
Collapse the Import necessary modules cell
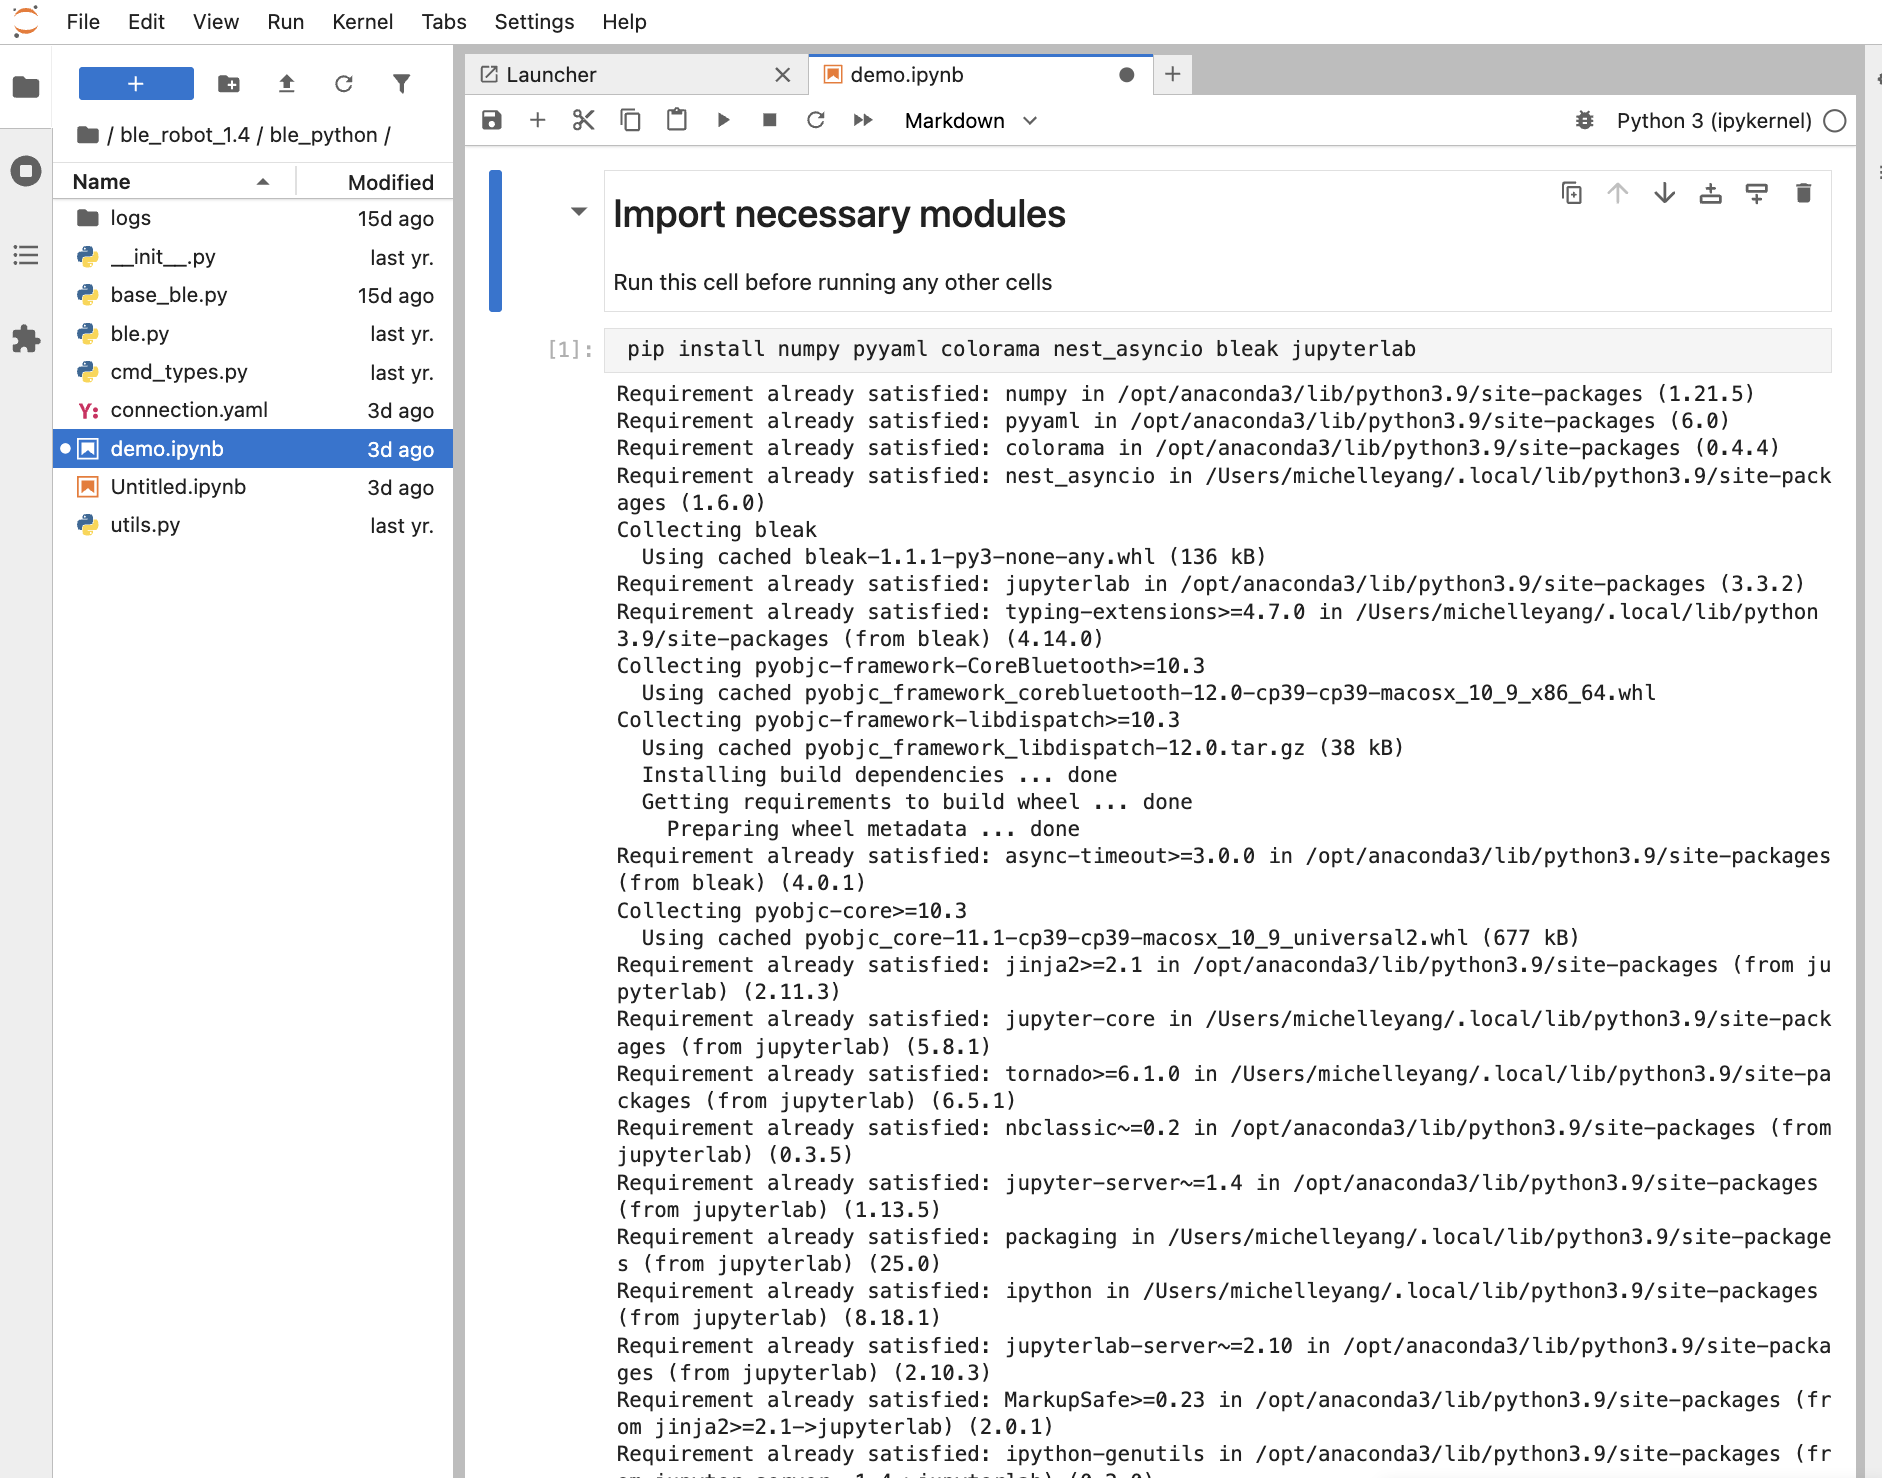(578, 212)
